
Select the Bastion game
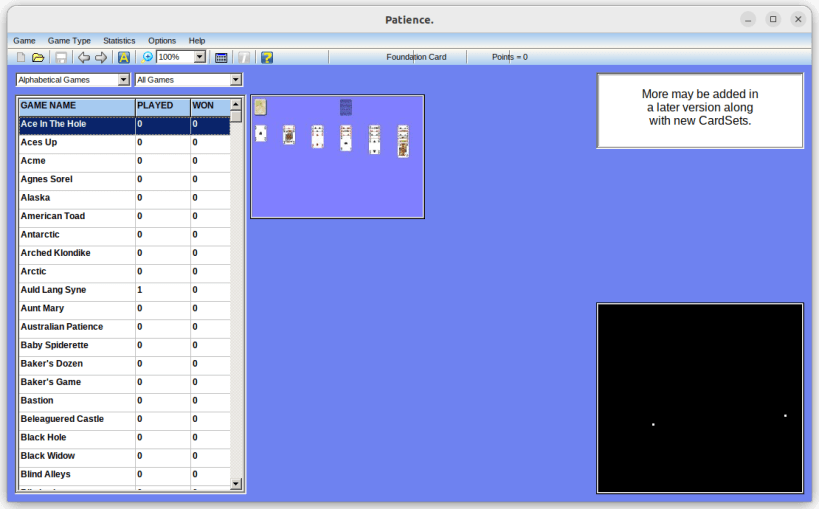[124, 401]
